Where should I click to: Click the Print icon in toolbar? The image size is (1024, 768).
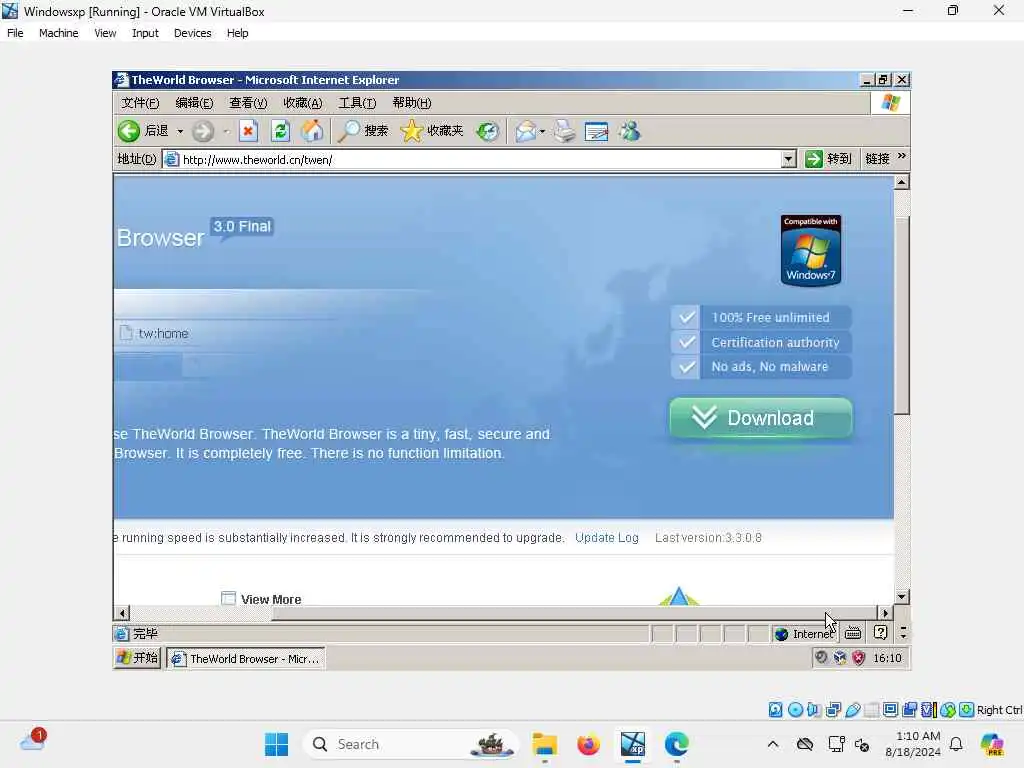(x=565, y=131)
